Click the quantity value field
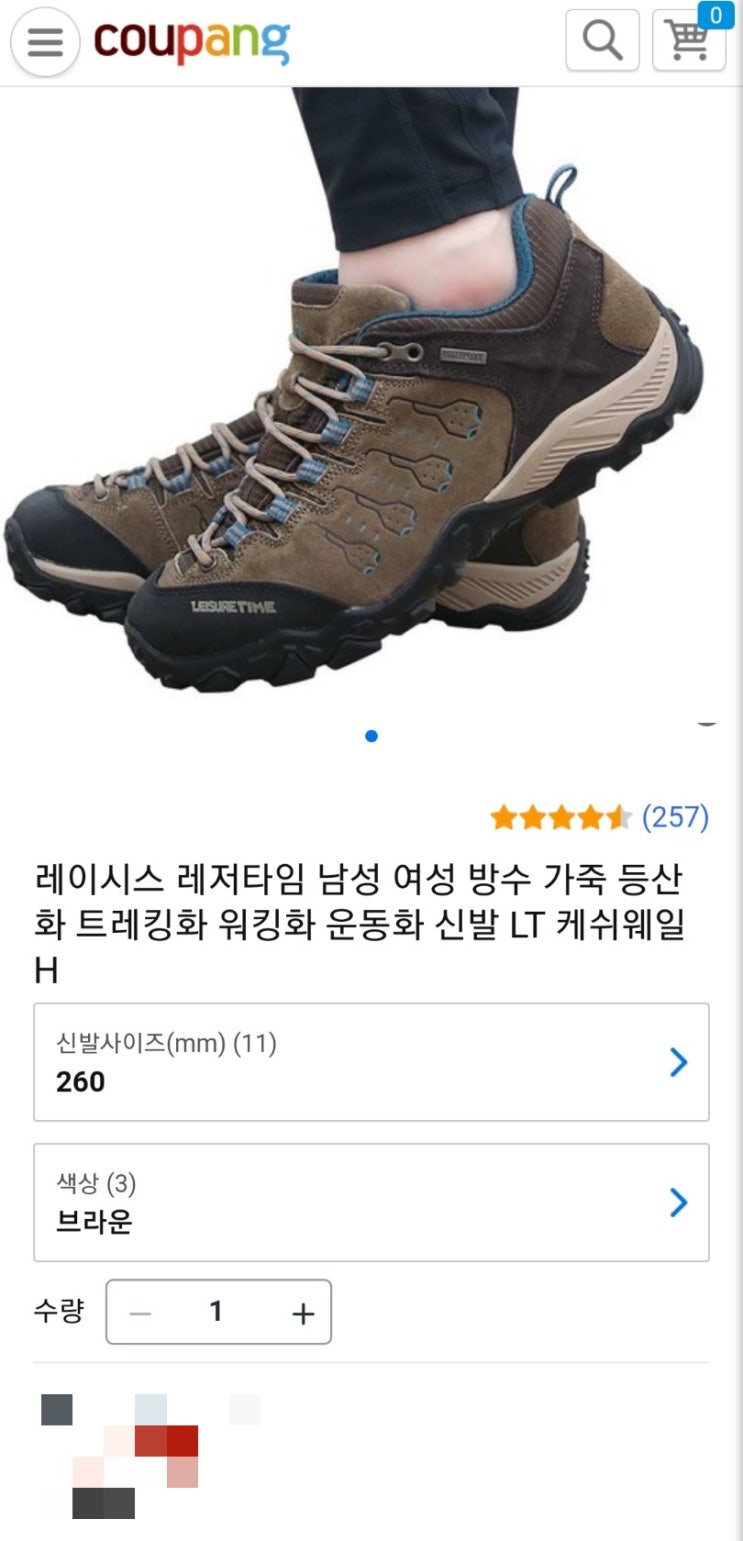 pyautogui.click(x=215, y=1311)
